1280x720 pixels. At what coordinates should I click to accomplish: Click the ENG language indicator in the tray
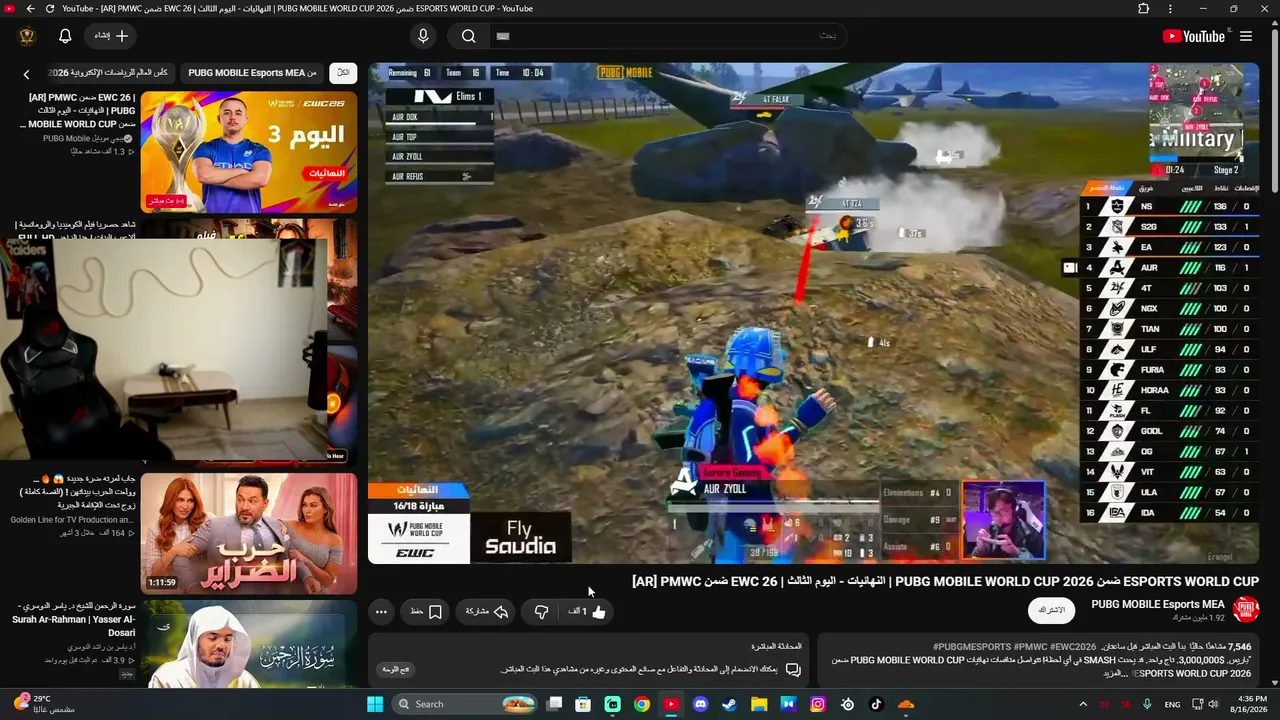click(1172, 704)
